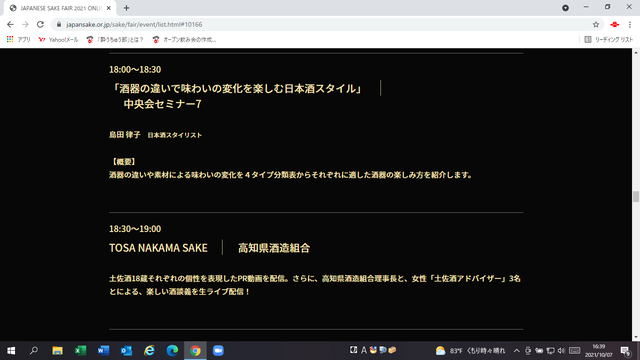Click the 18:00～18:30 time label
The width and height of the screenshot is (640, 360).
(135, 69)
